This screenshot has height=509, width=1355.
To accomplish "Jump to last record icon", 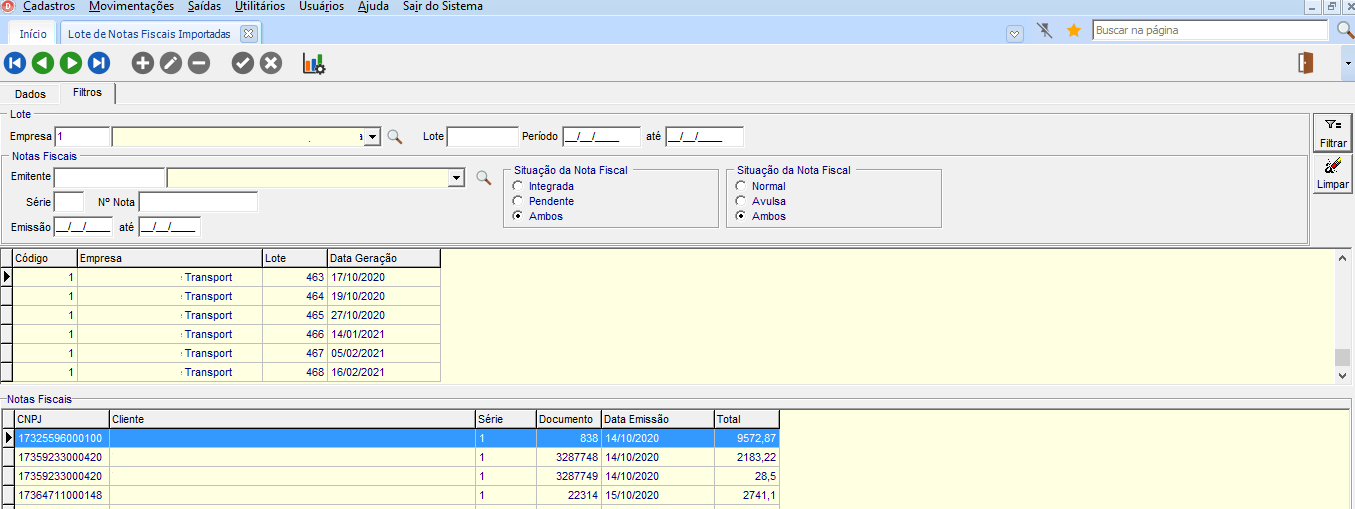I will tap(98, 63).
